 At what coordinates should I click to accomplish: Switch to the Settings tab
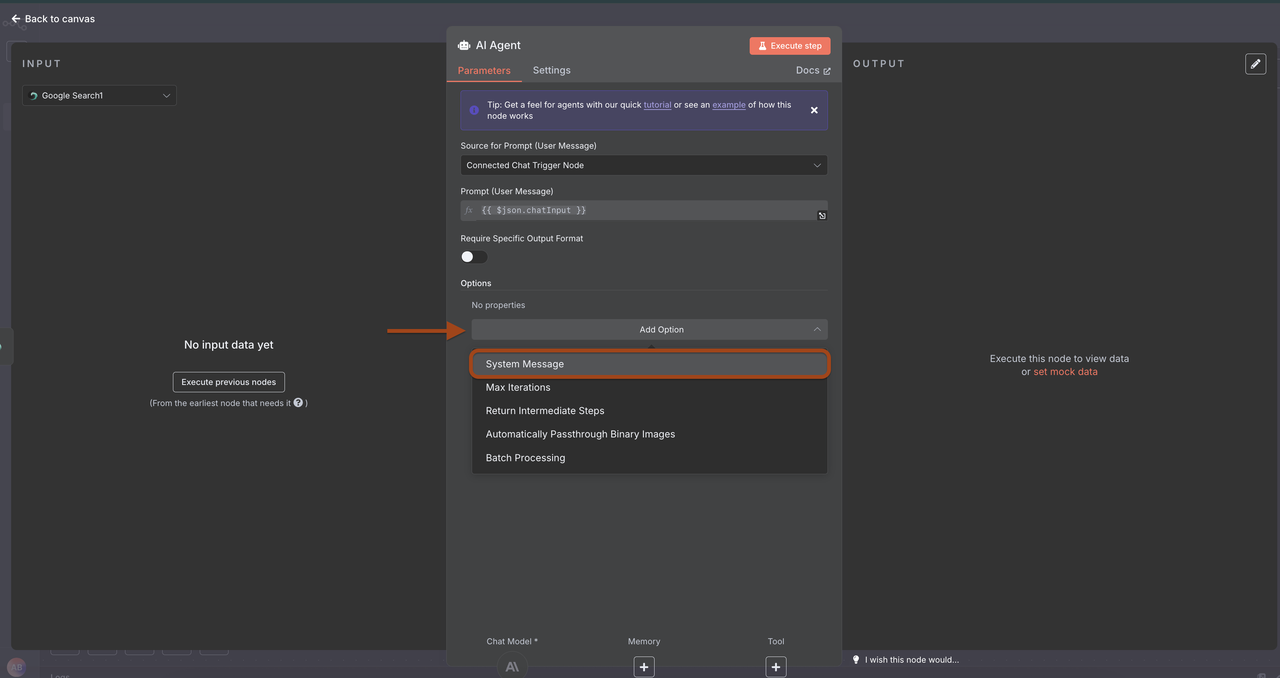[x=551, y=70]
